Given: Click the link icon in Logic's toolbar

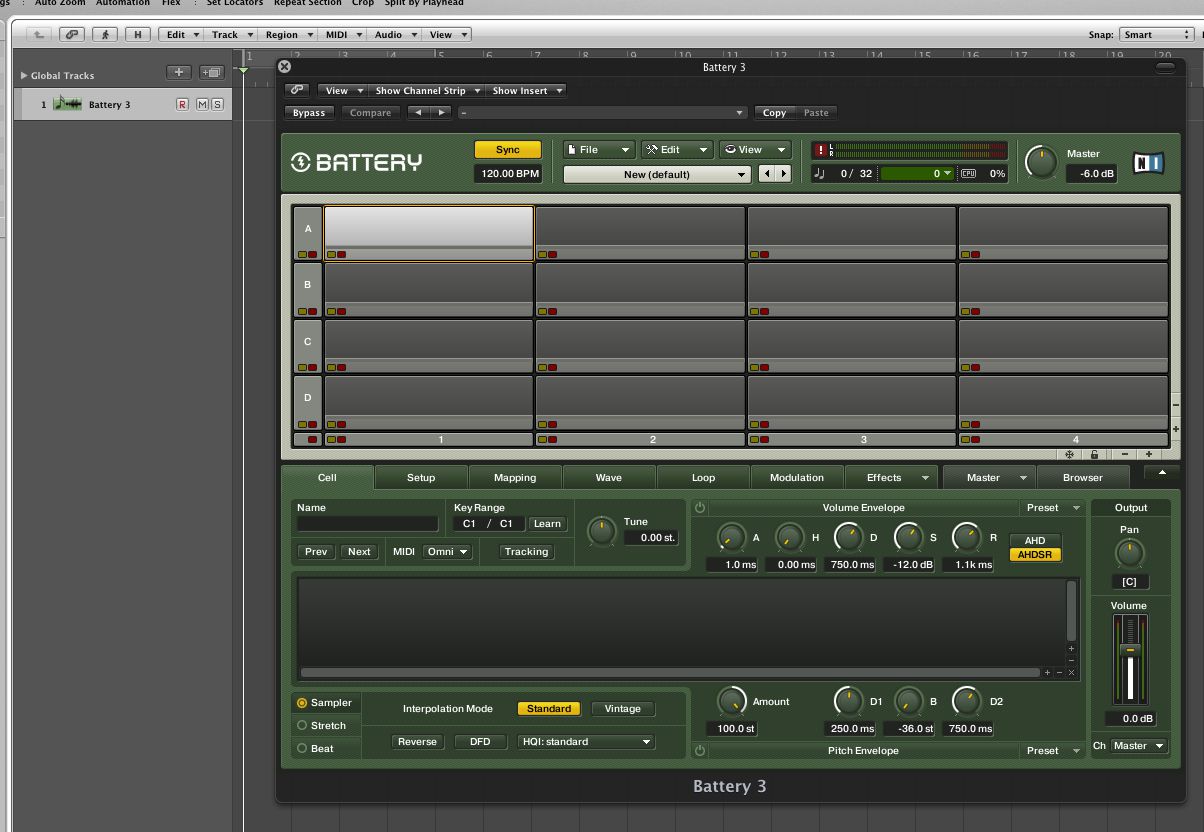Looking at the screenshot, I should point(71,34).
